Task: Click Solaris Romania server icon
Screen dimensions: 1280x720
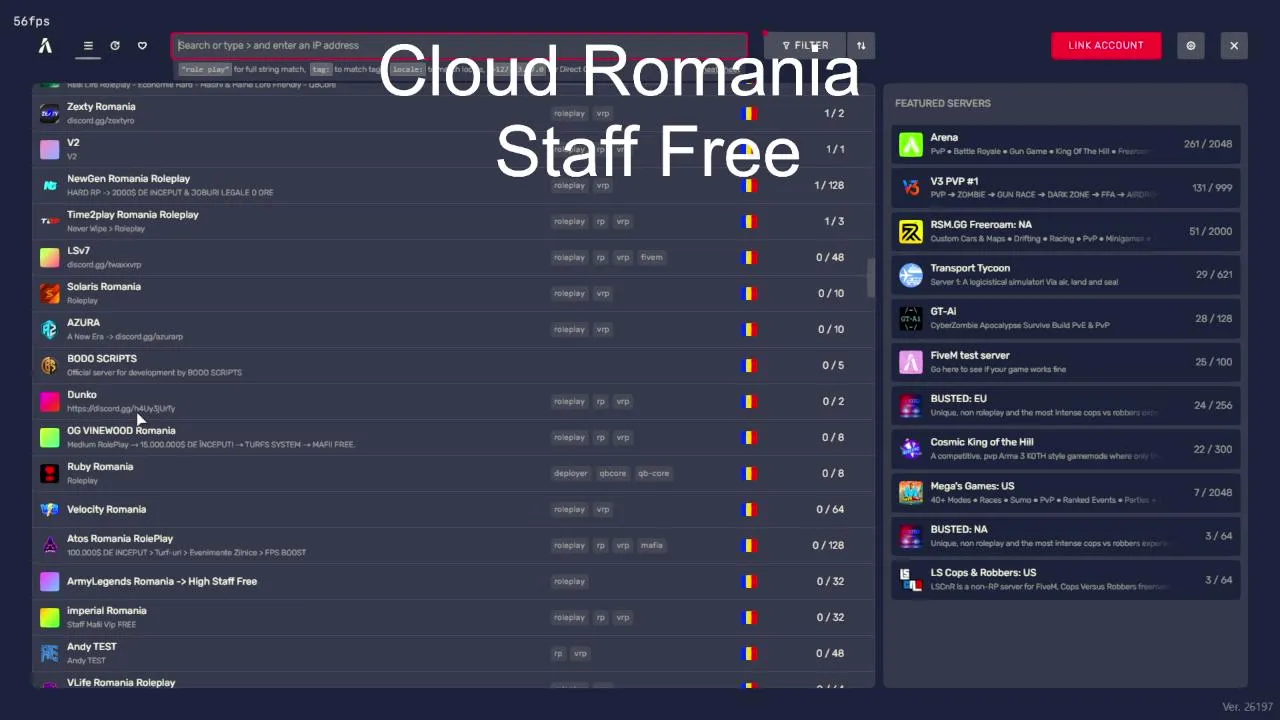Action: coord(49,293)
